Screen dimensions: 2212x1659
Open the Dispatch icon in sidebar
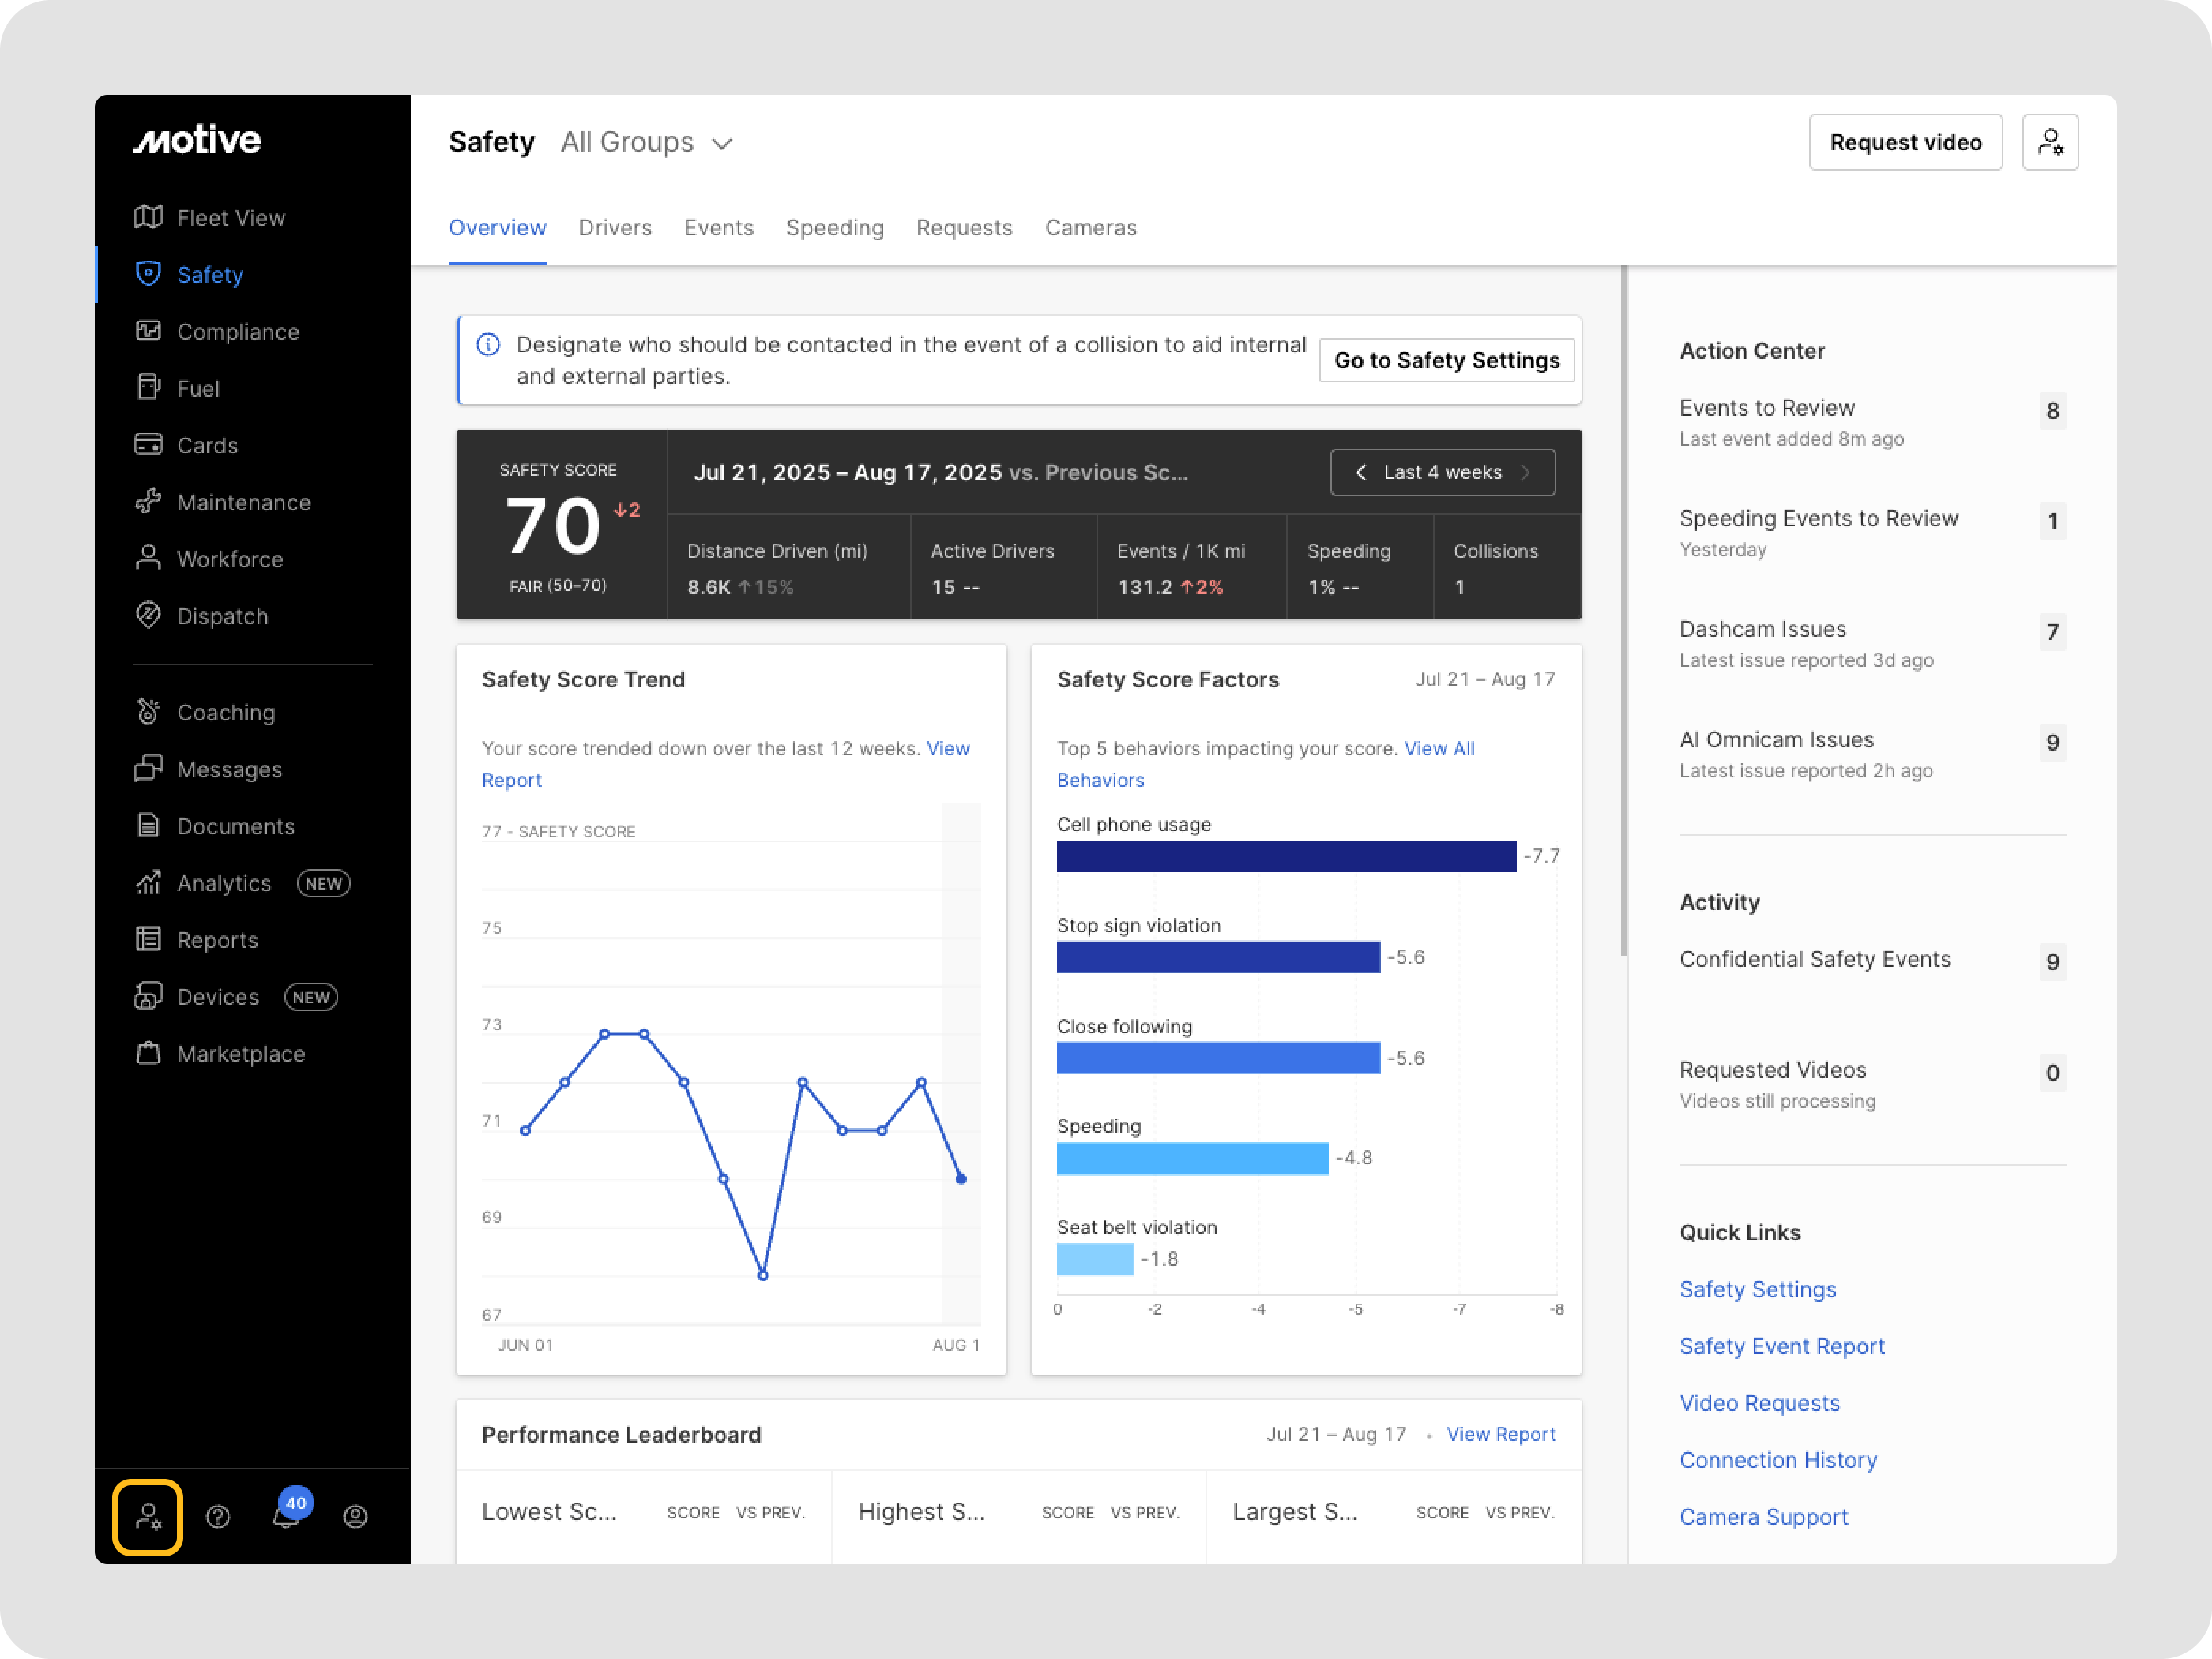tap(148, 616)
